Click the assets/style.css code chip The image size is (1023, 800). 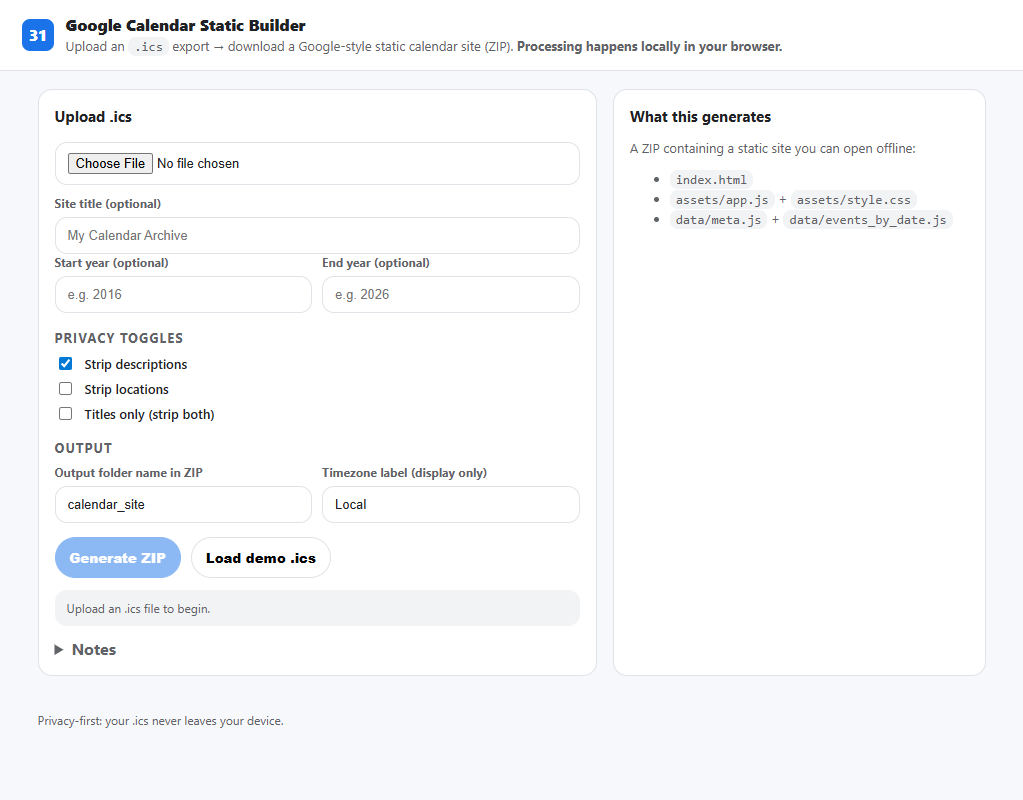tap(852, 199)
